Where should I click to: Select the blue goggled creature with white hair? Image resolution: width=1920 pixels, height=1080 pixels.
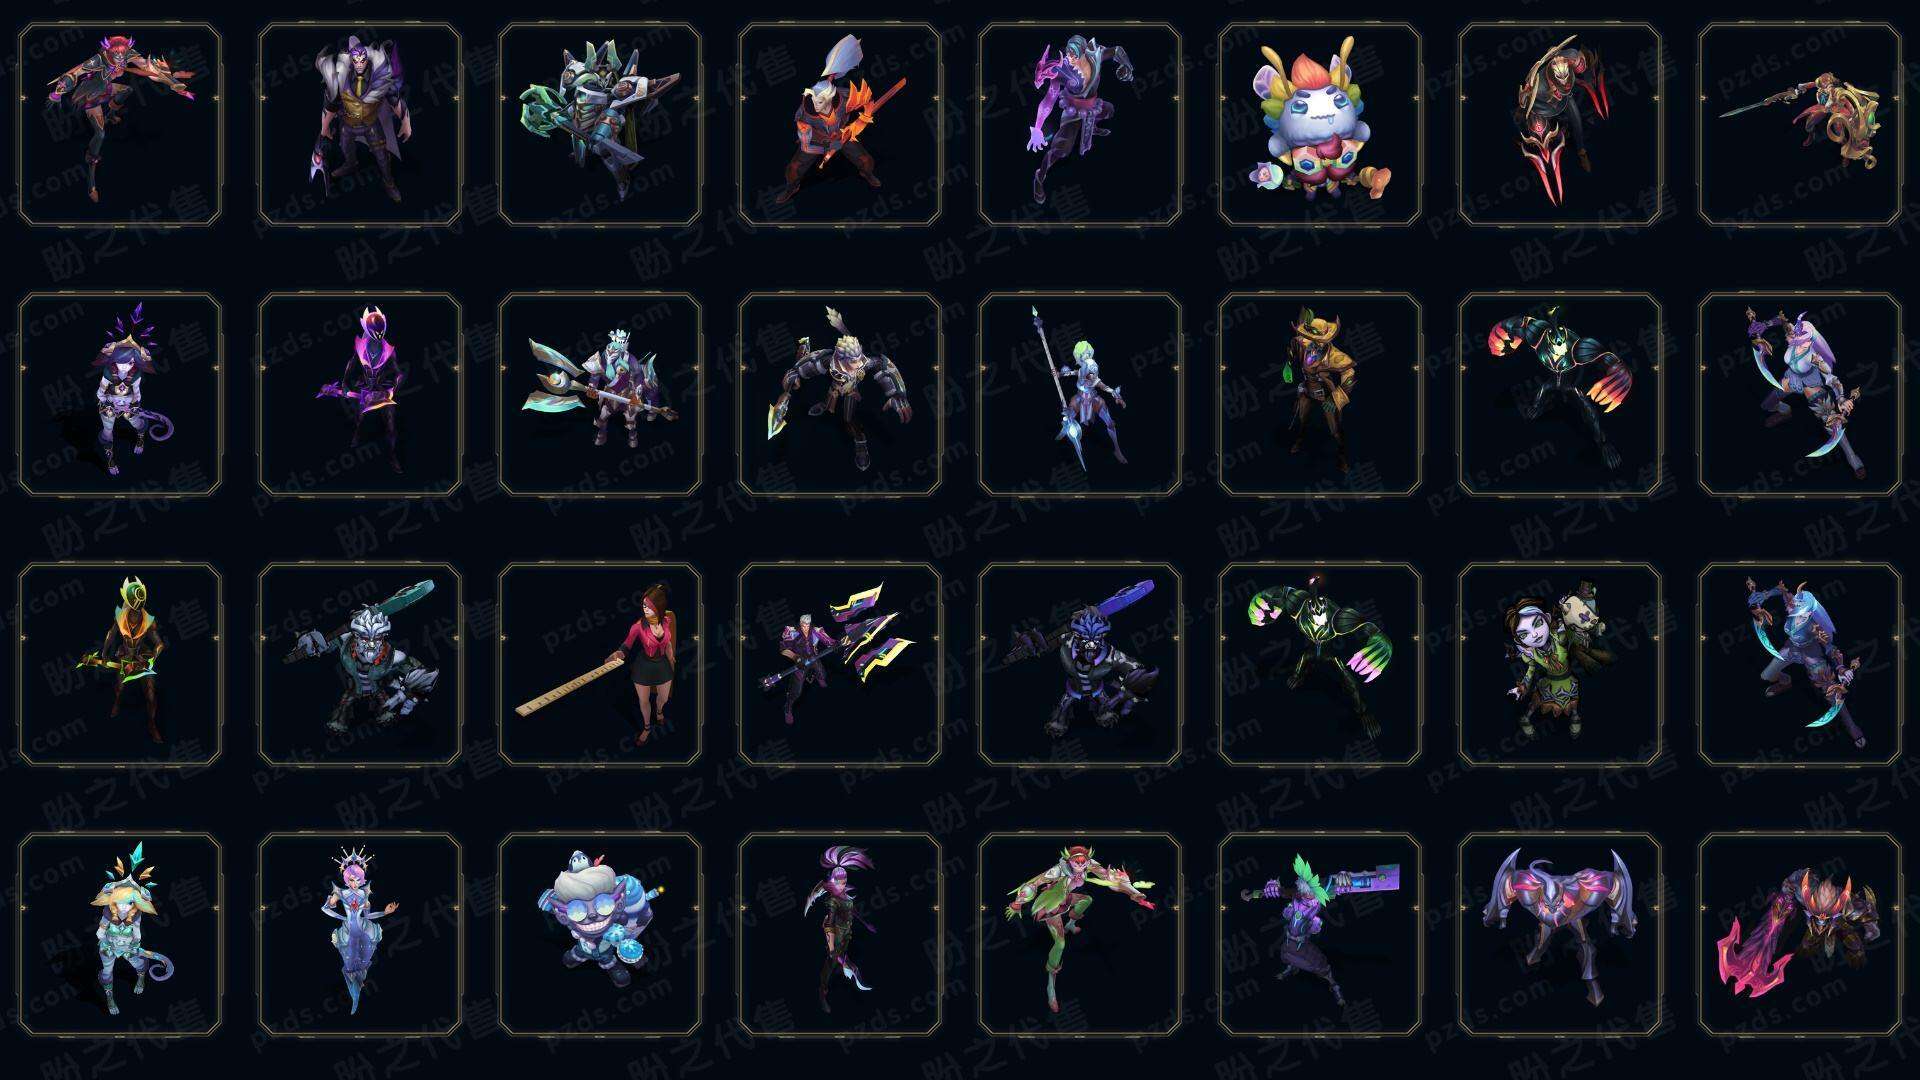tap(600, 934)
